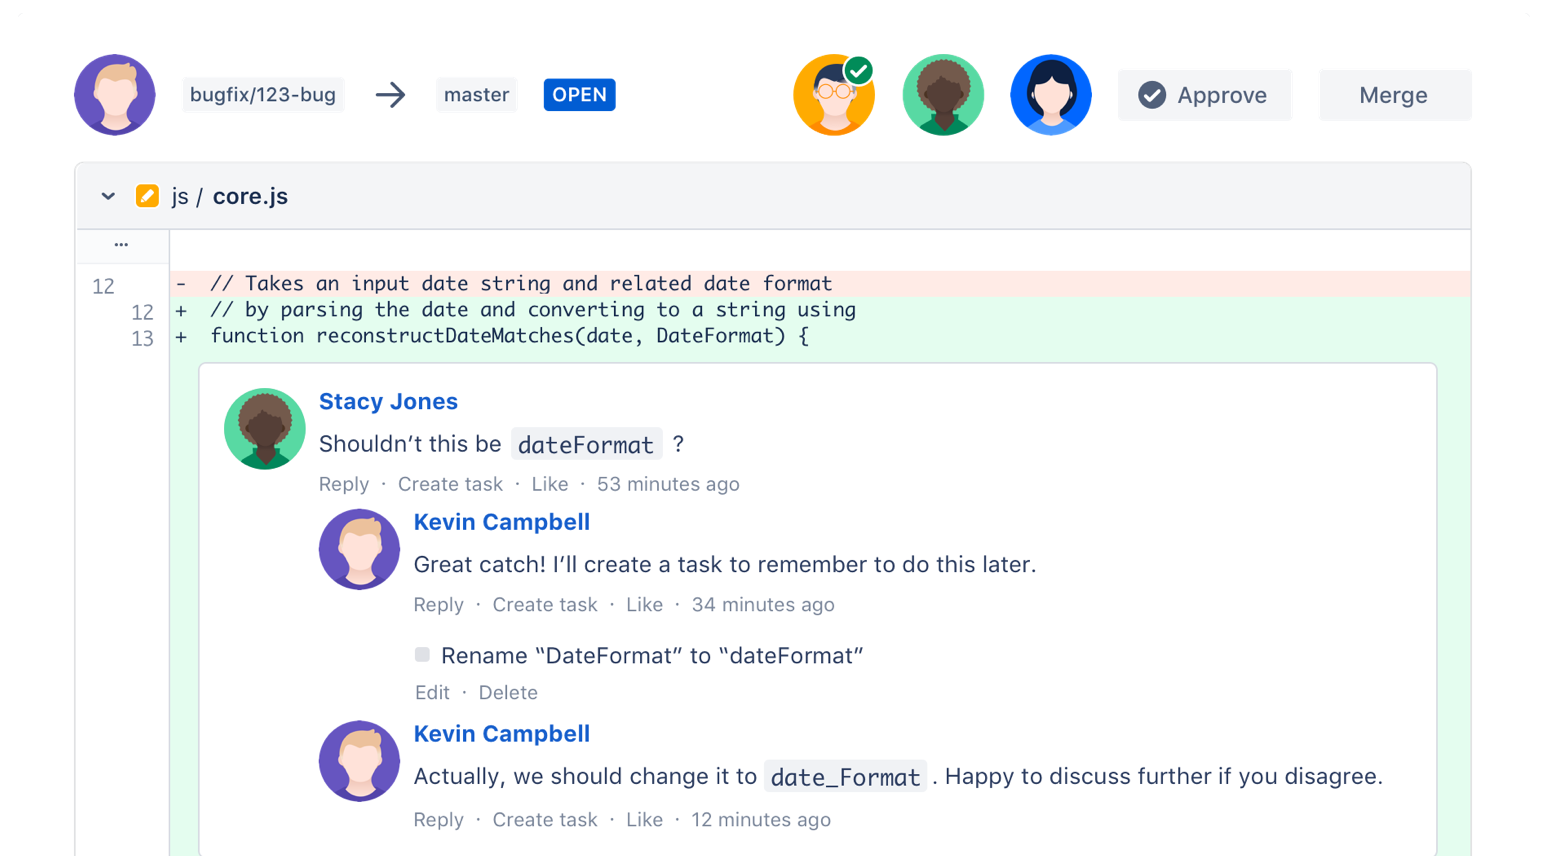Reply to the 'date_Format' comment
1543x856 pixels.
click(439, 820)
